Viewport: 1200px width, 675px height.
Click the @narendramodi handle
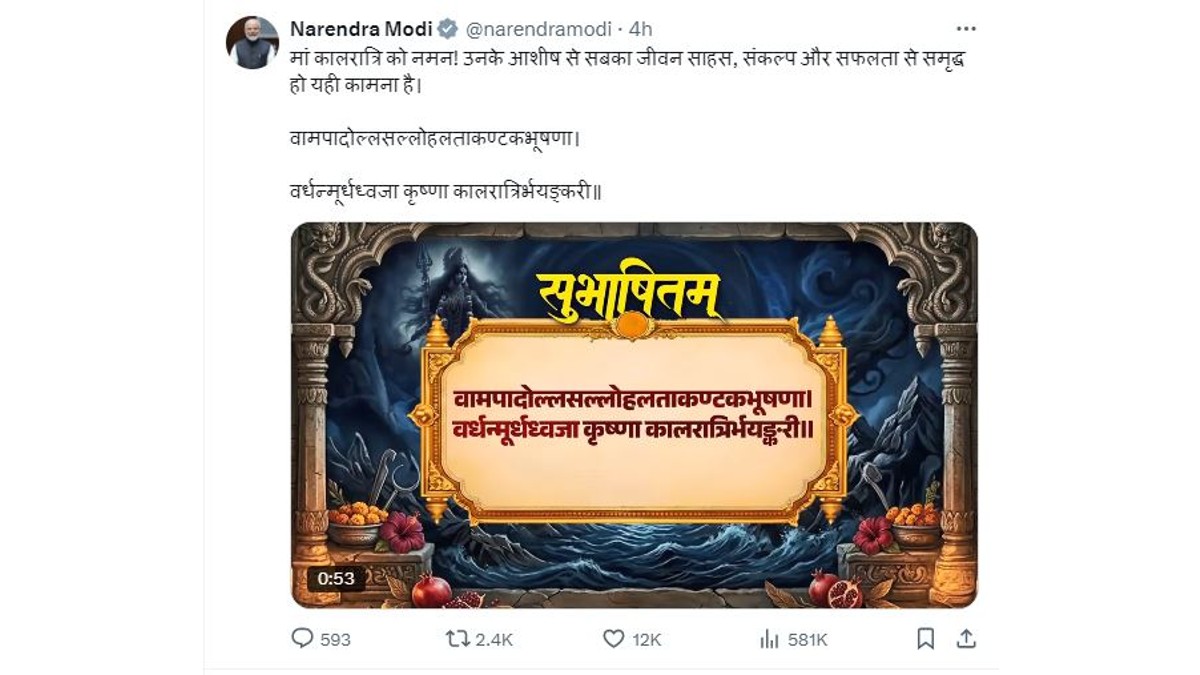536,29
